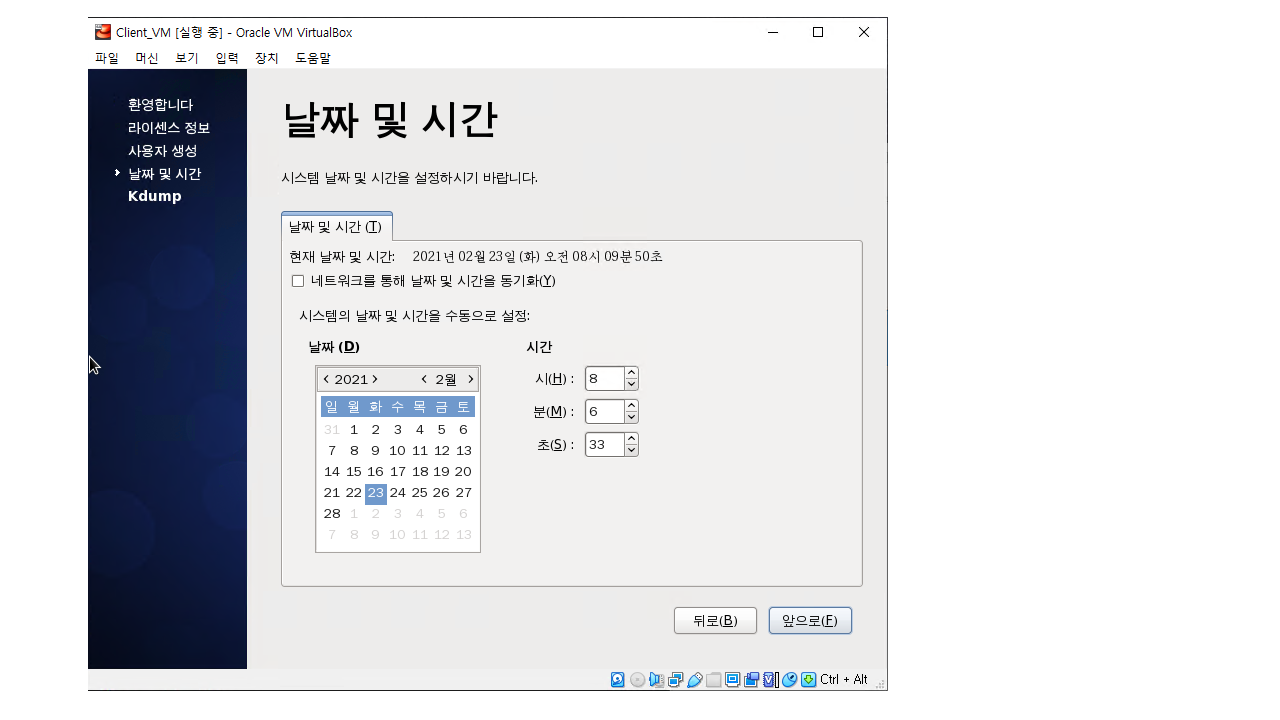
Task: Decrease the minute value with down arrow
Action: (x=631, y=418)
